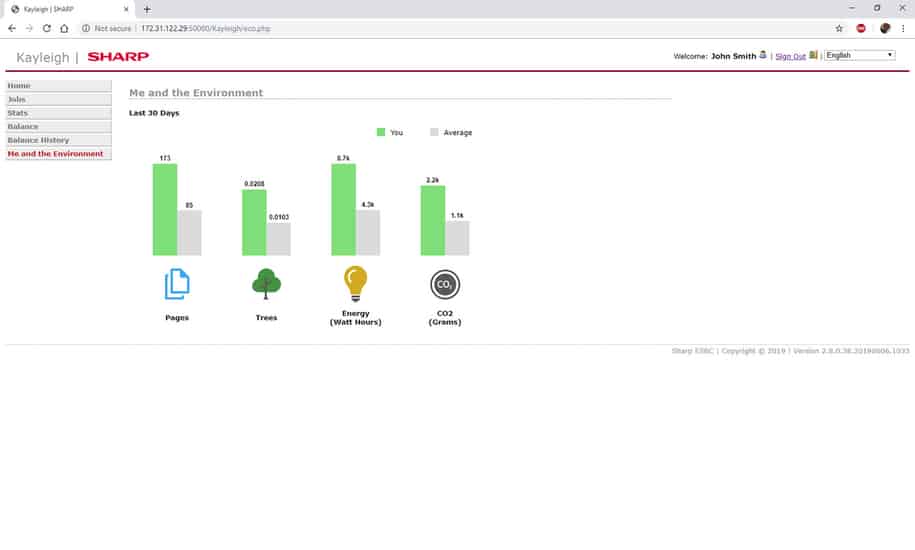This screenshot has height=550, width=915.
Task: Open the Home menu item
Action: [58, 86]
